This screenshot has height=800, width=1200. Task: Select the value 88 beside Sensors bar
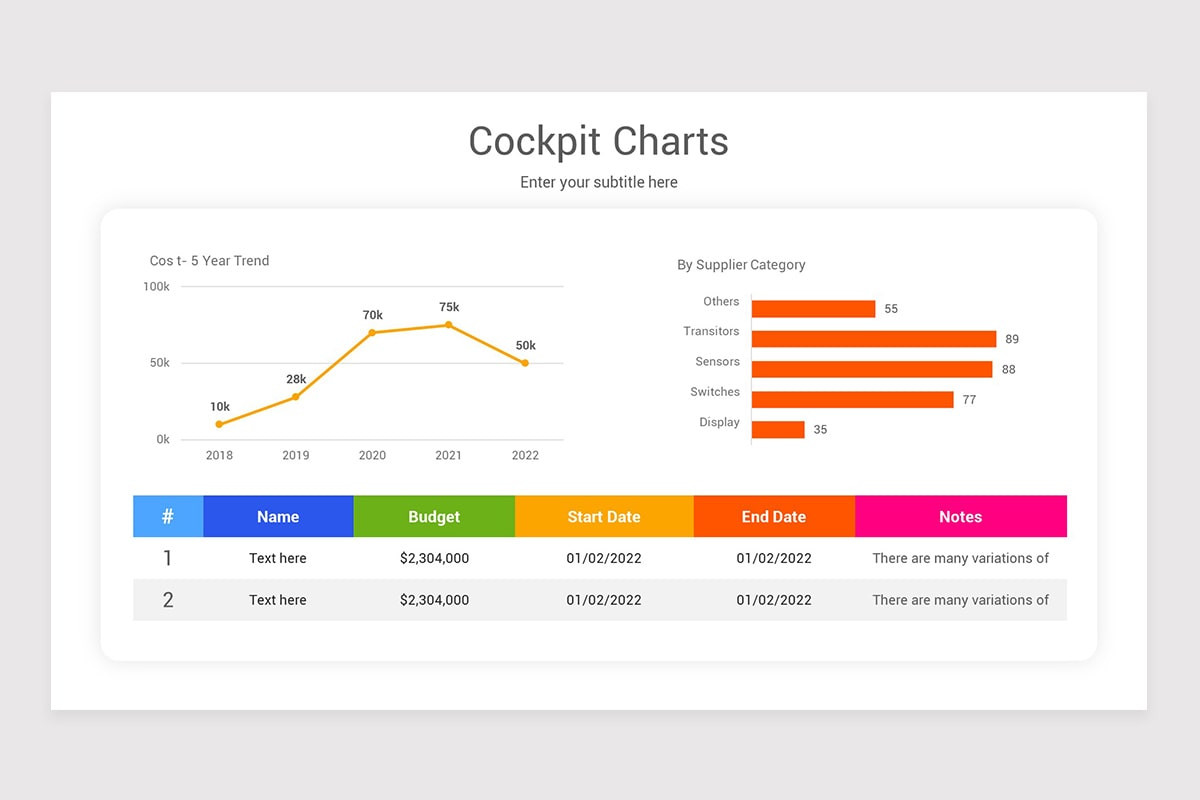[x=1008, y=370]
